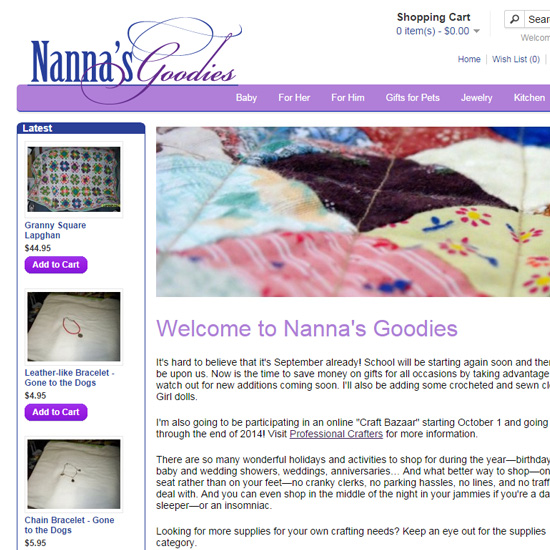Visit the Professional Crafters link

pyautogui.click(x=336, y=434)
